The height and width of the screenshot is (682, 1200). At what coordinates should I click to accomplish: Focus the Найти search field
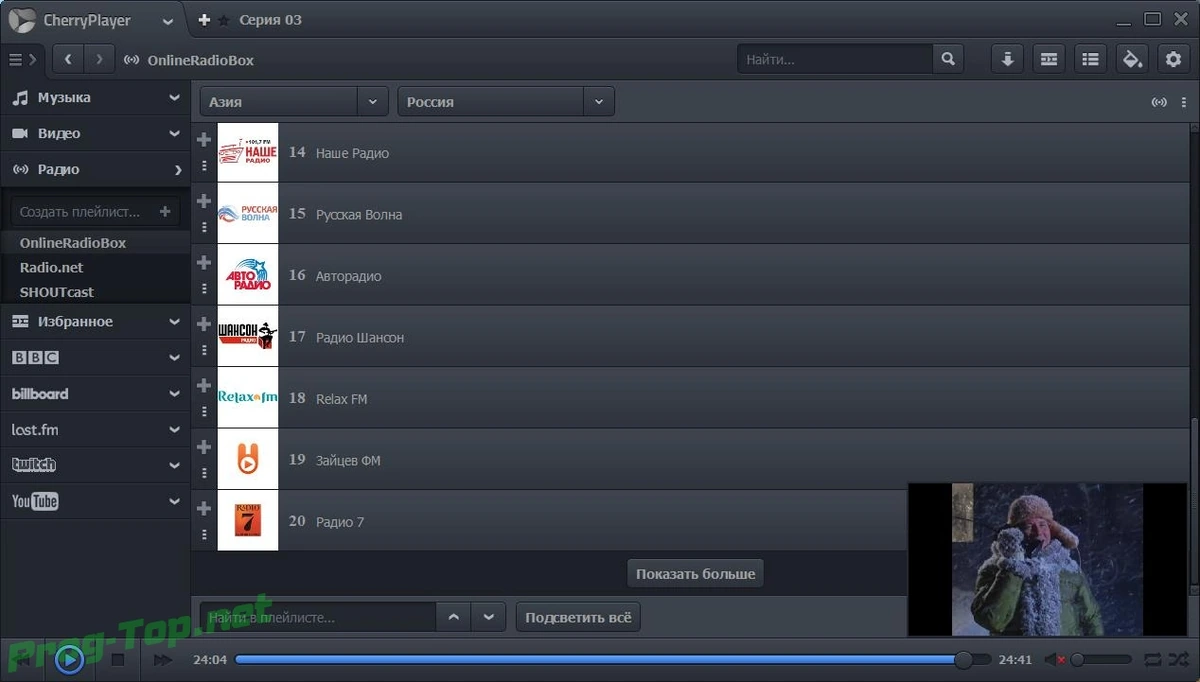tap(835, 60)
